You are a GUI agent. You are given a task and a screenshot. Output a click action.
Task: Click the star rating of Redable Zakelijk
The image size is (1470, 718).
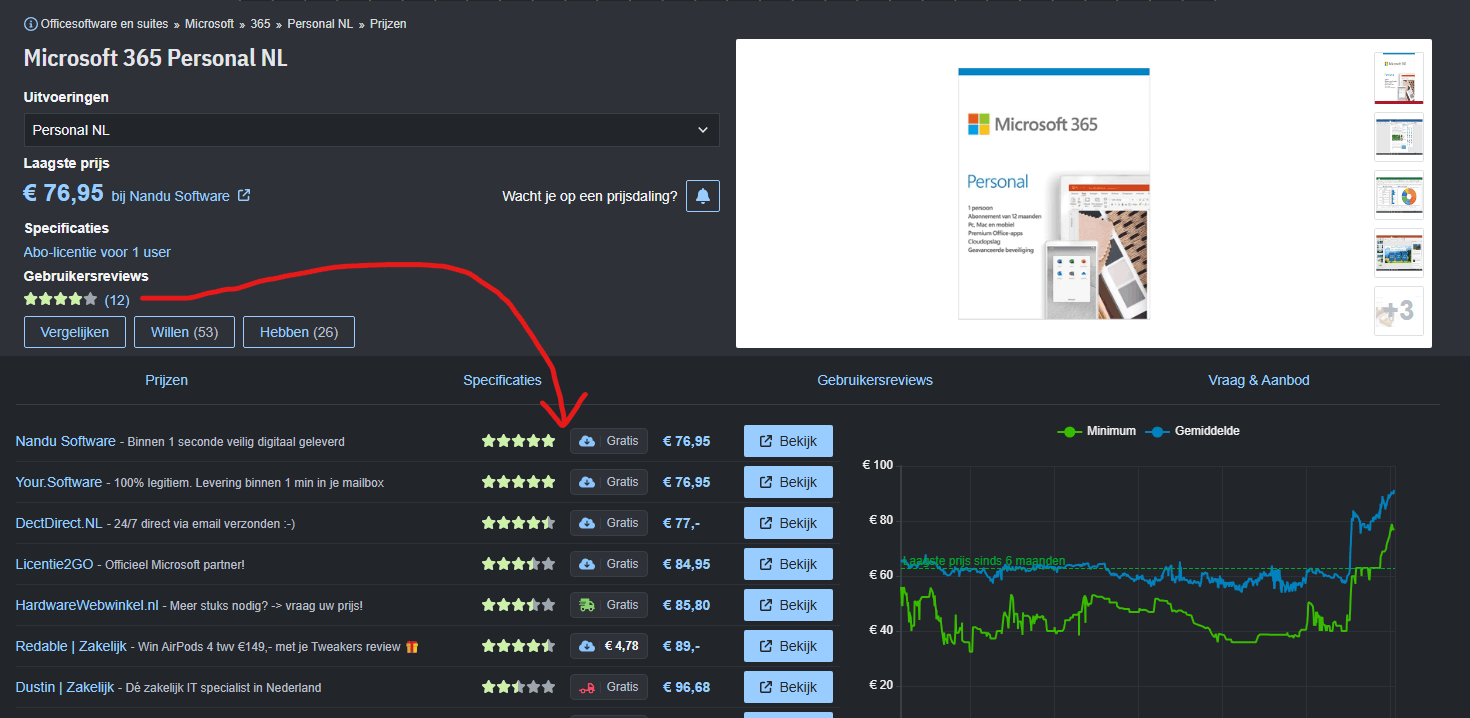pyautogui.click(x=518, y=646)
